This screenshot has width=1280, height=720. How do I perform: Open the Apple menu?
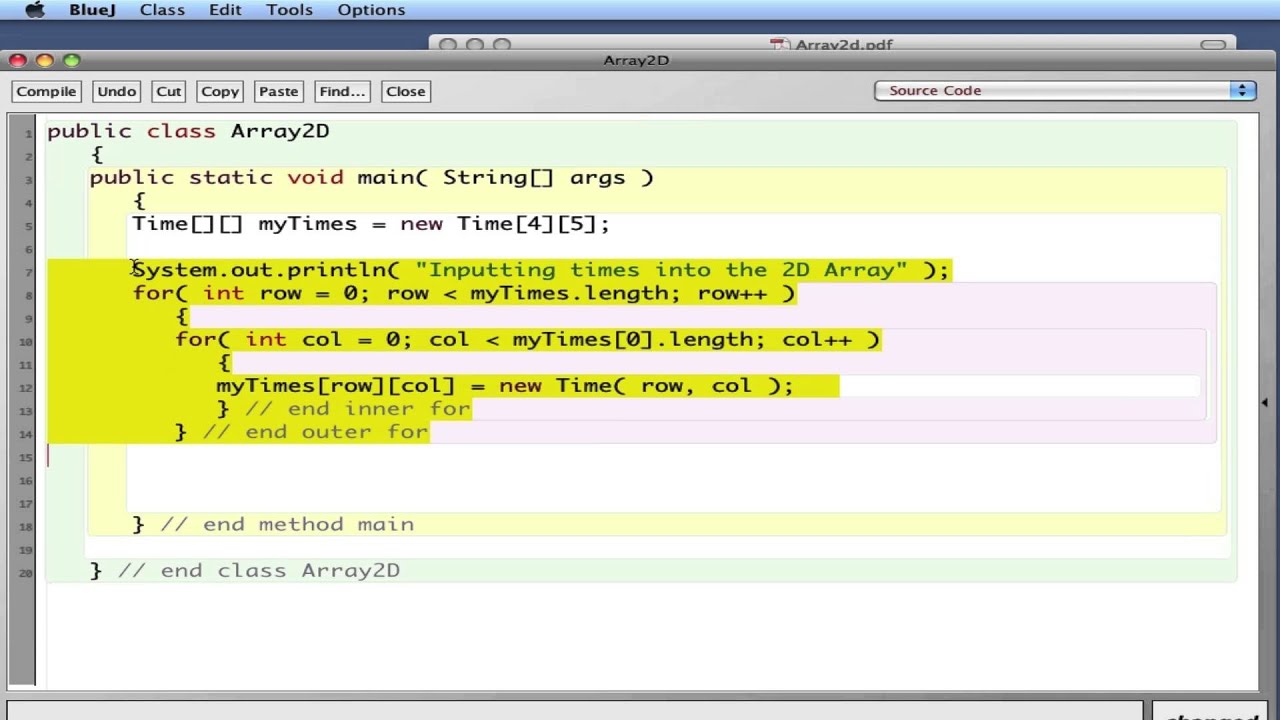coord(34,10)
